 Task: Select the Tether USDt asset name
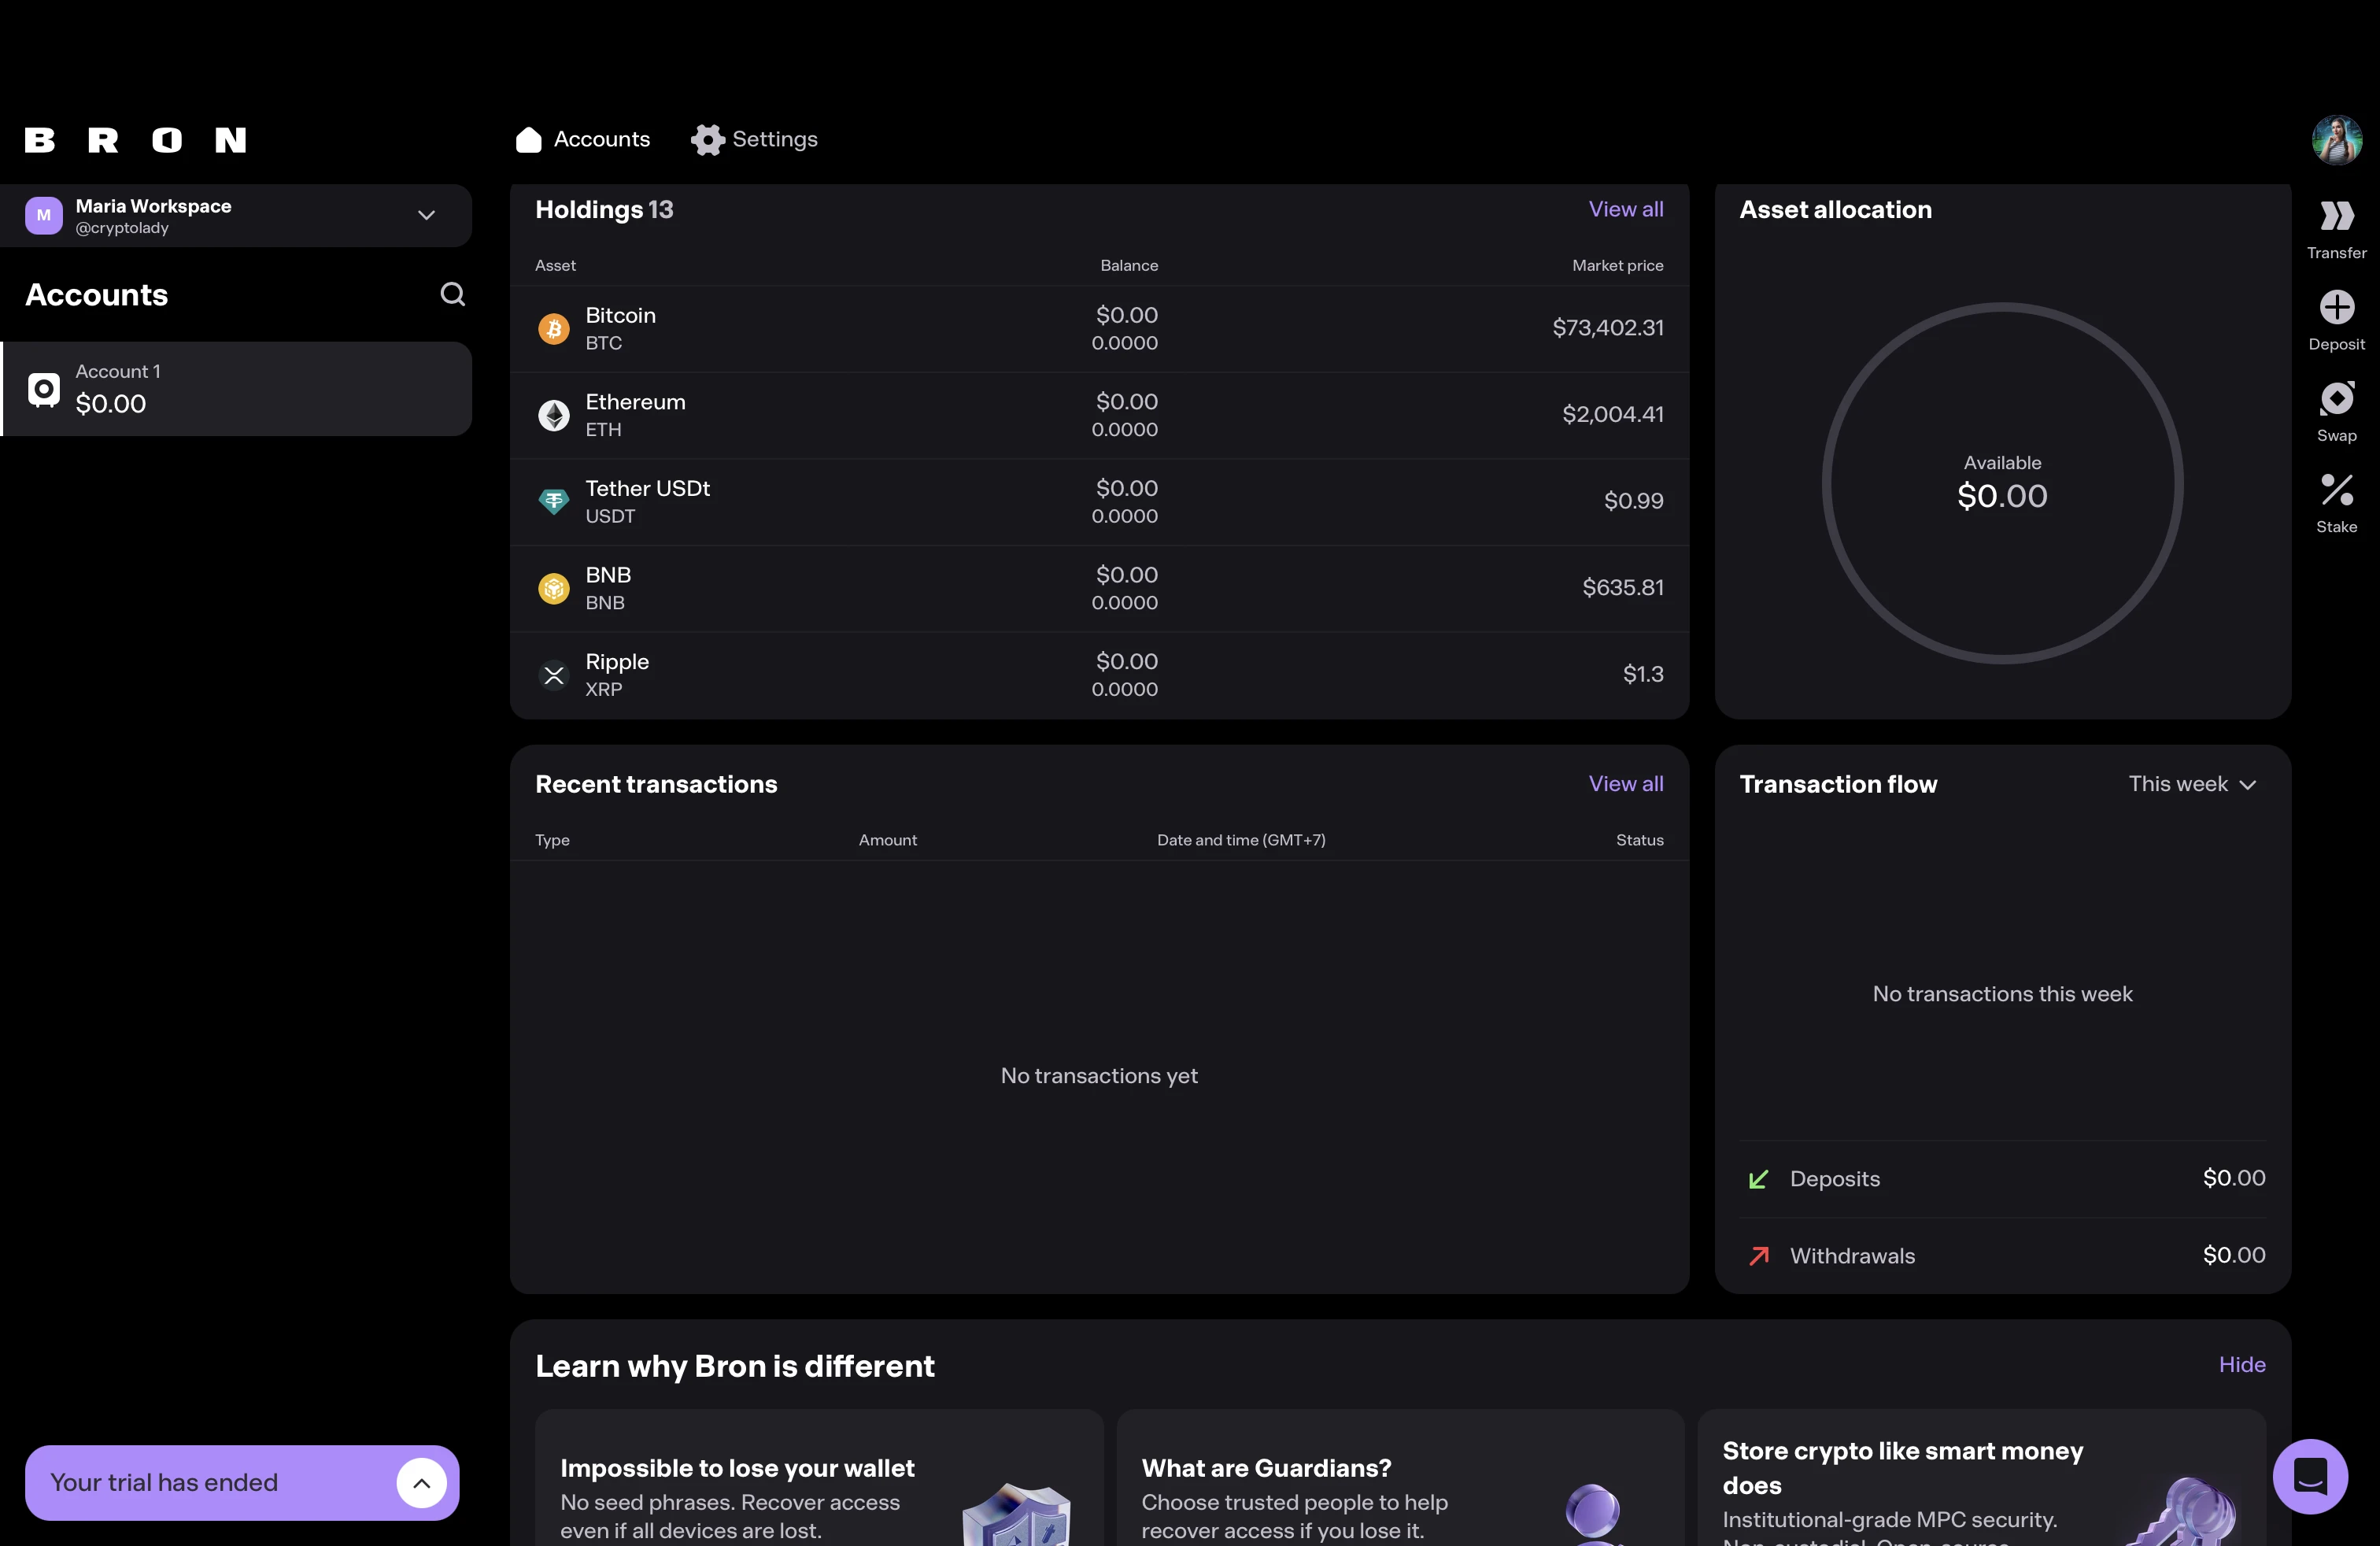(647, 488)
